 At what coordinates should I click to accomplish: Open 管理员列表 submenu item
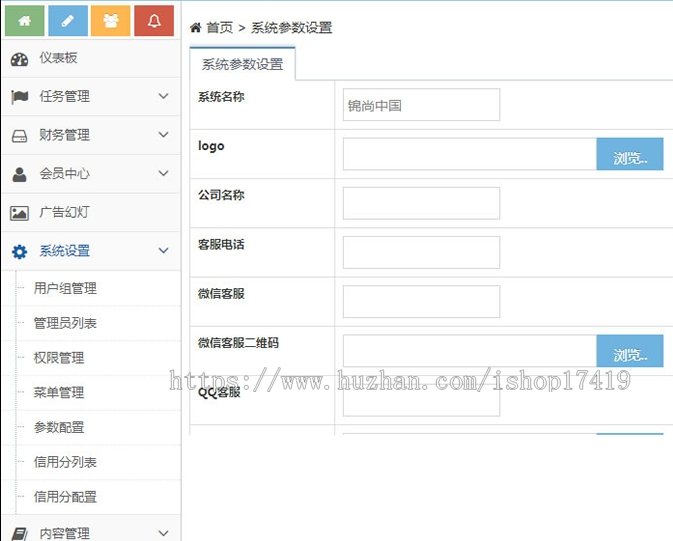65,323
